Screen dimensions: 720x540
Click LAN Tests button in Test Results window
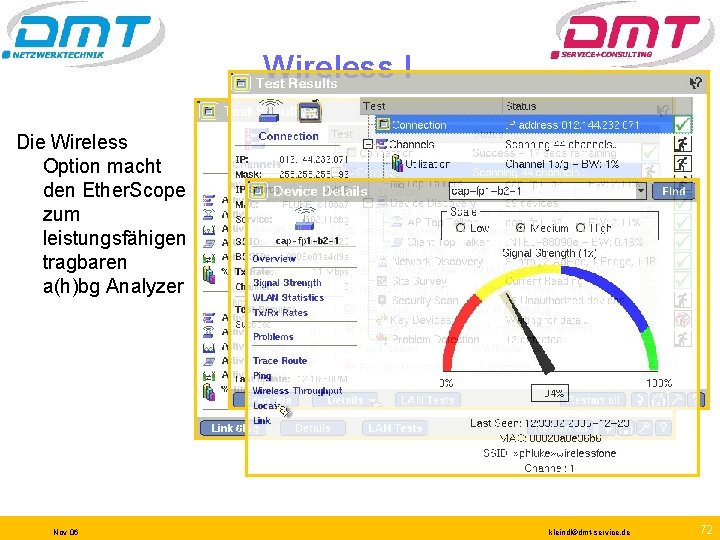tap(428, 400)
